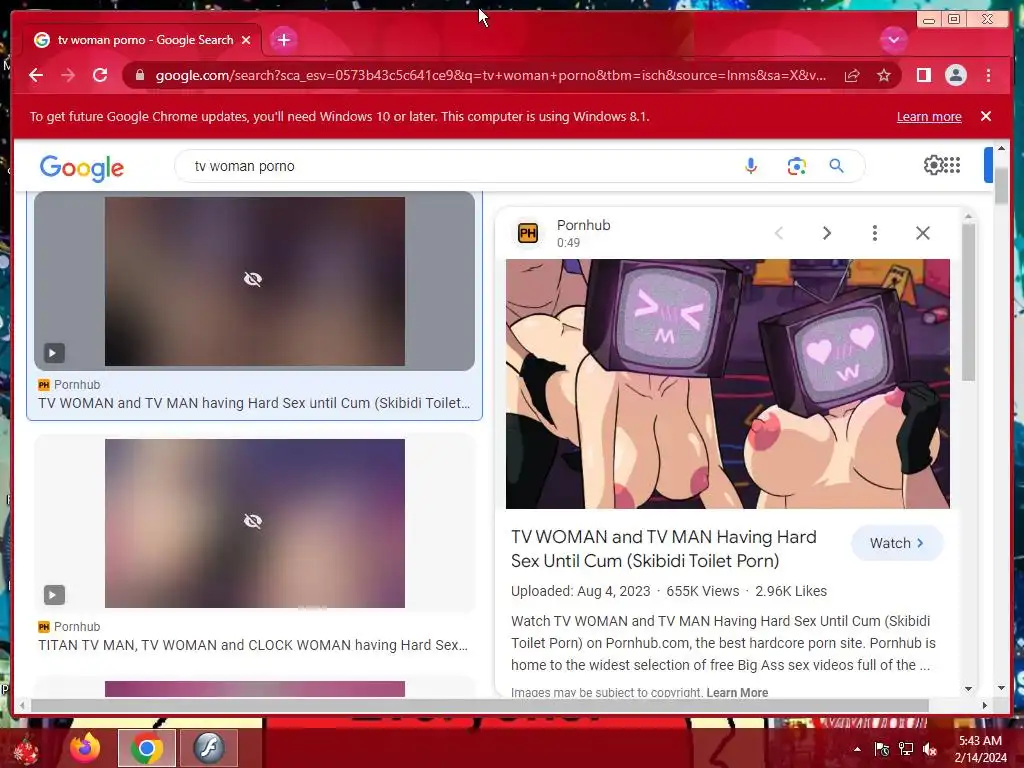Click the preview panel scroll-down arrow
1024x768 pixels.
coord(968,688)
